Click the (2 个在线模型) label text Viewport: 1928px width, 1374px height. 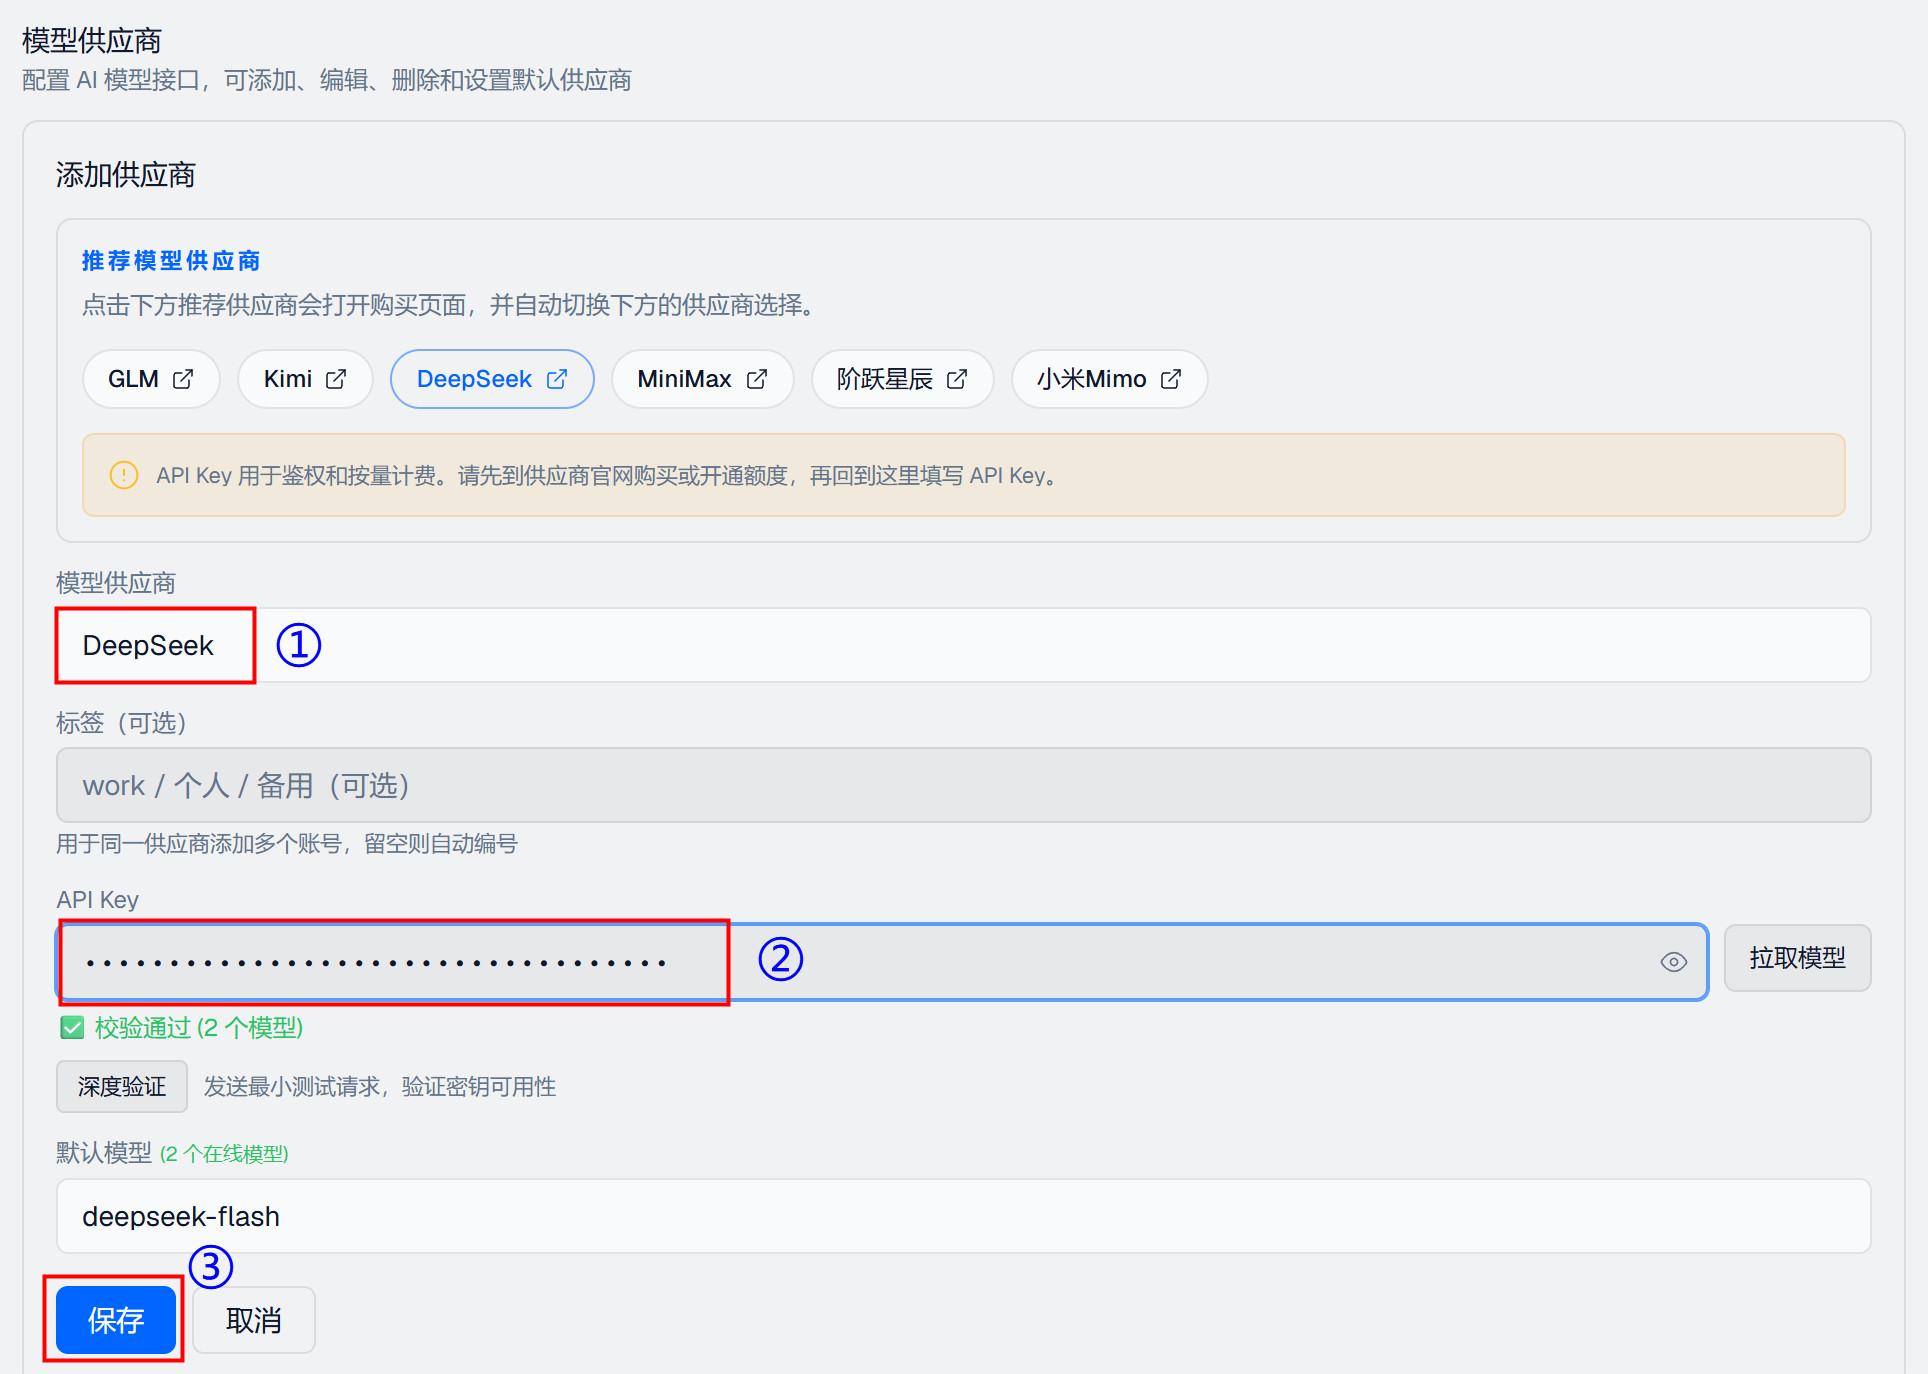point(224,1154)
